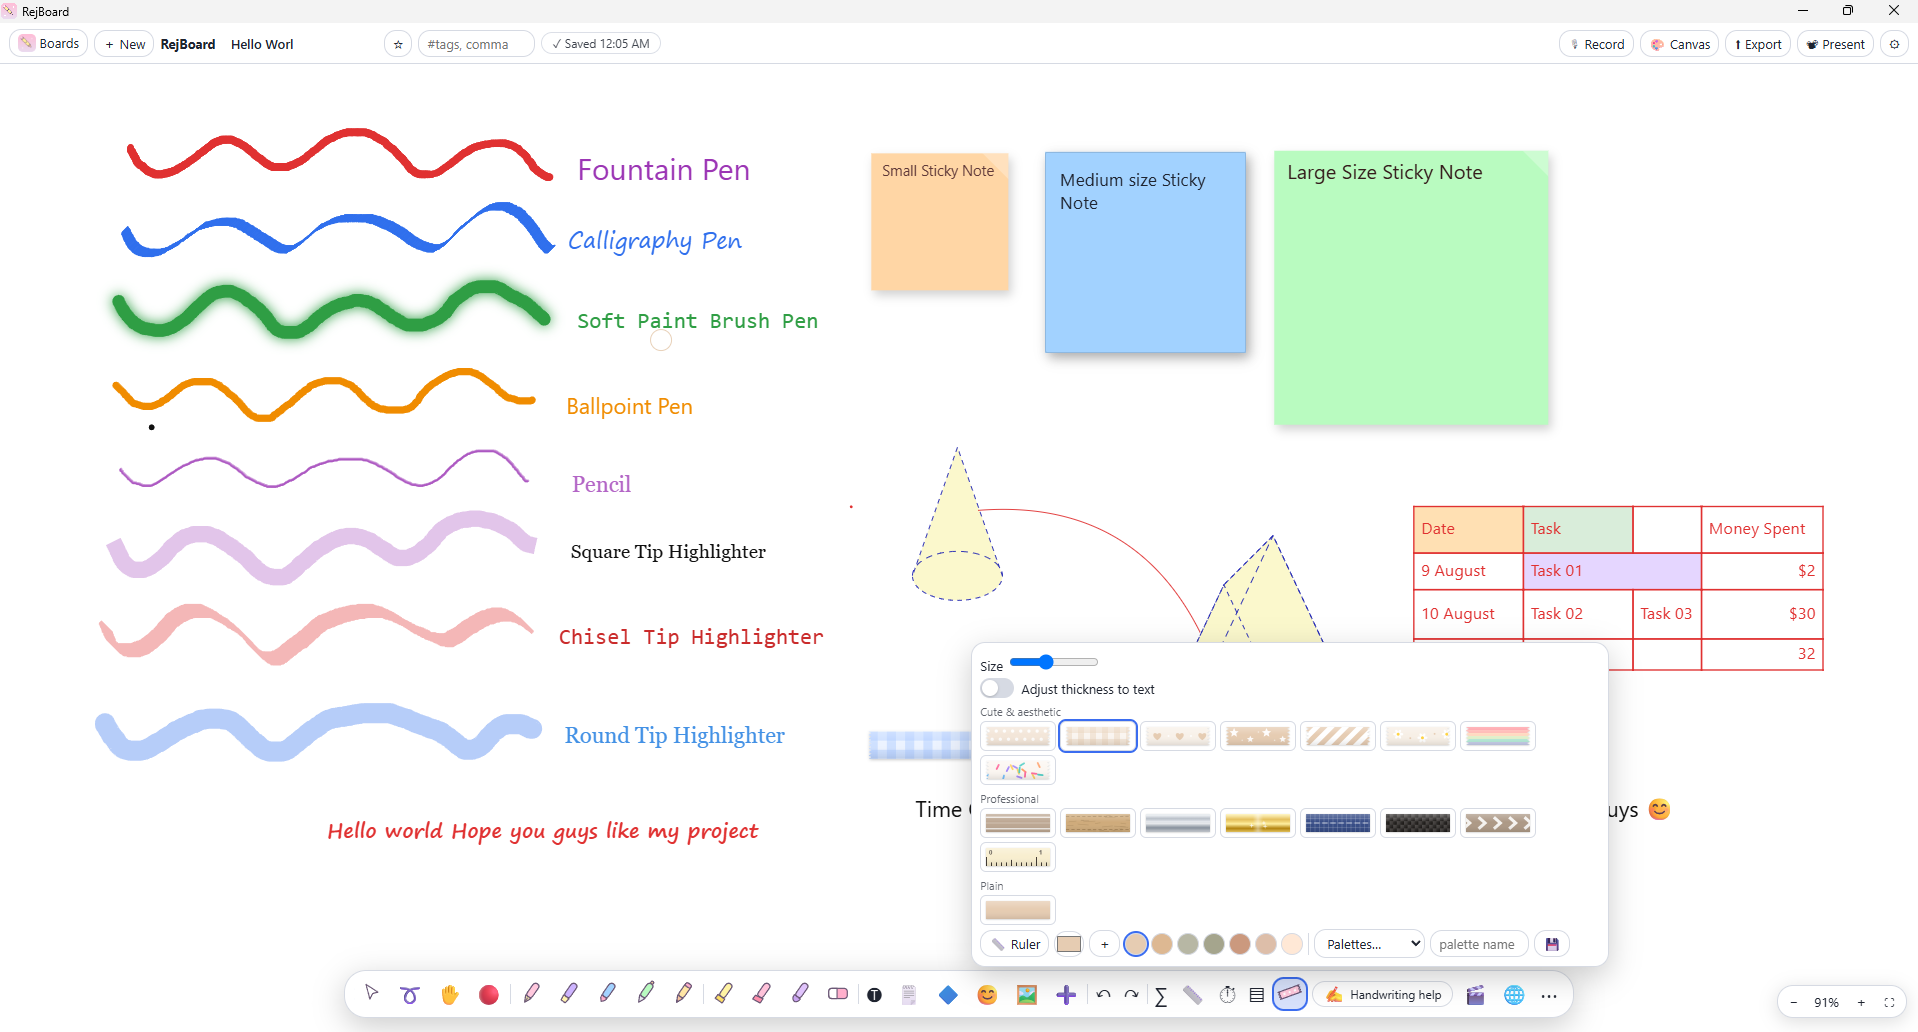Open the stopwatch timer tool
This screenshot has width=1918, height=1032.
pyautogui.click(x=1227, y=994)
